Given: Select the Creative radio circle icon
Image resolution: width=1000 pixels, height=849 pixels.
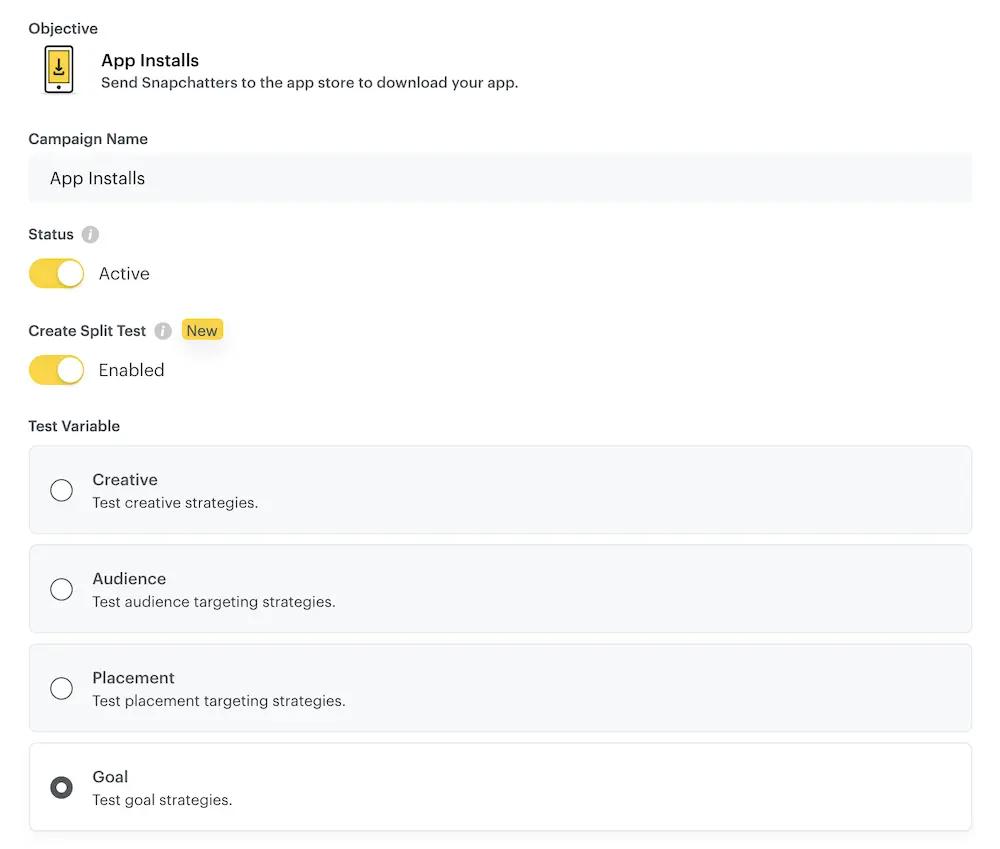Looking at the screenshot, I should (61, 490).
